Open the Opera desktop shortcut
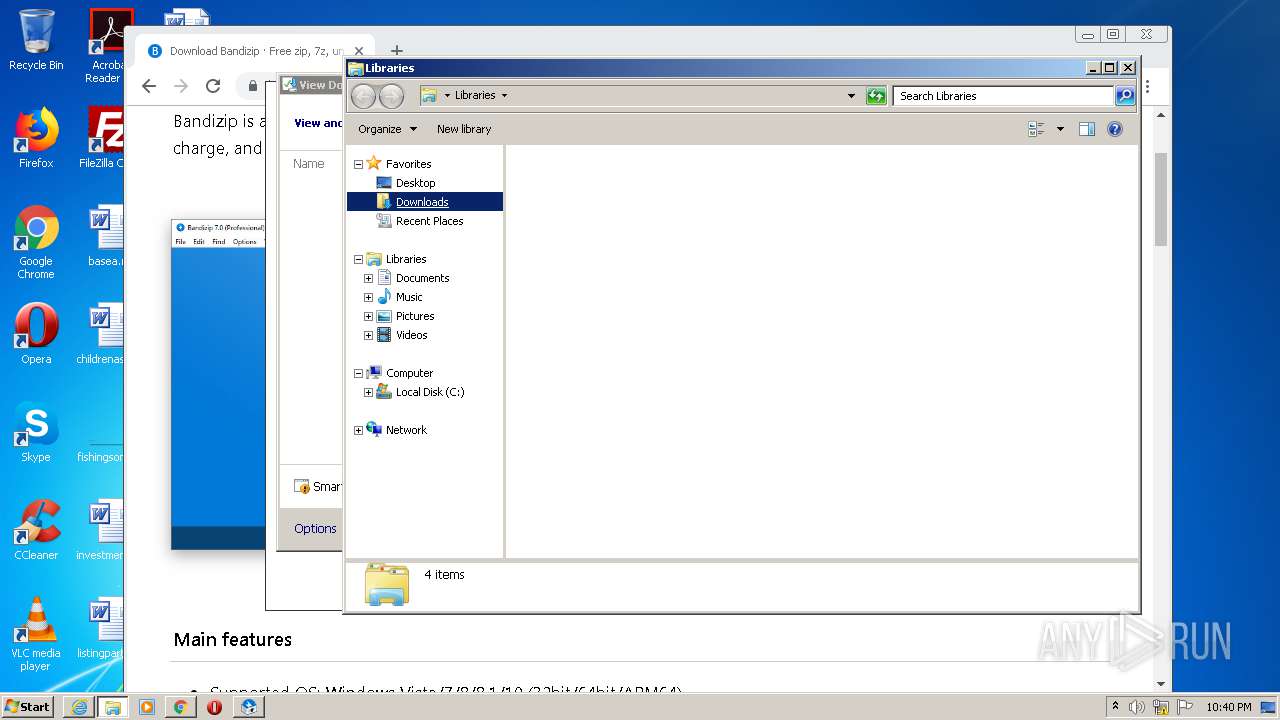The image size is (1280, 720). [x=36, y=334]
